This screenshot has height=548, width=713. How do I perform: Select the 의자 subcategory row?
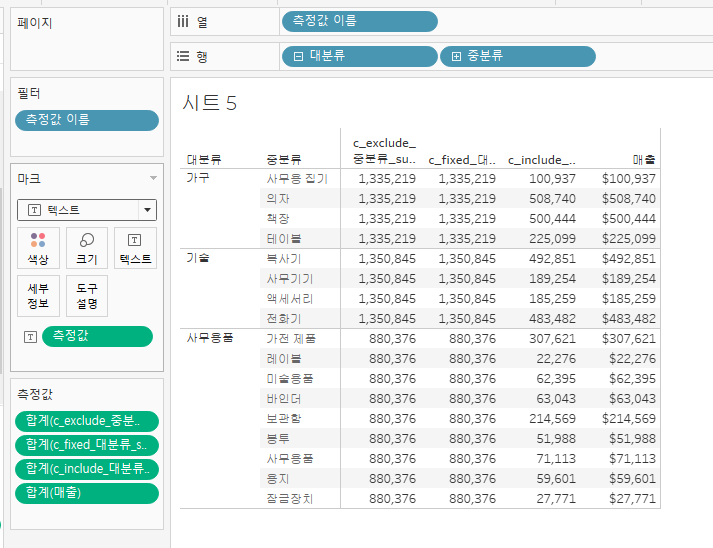pyautogui.click(x=278, y=199)
